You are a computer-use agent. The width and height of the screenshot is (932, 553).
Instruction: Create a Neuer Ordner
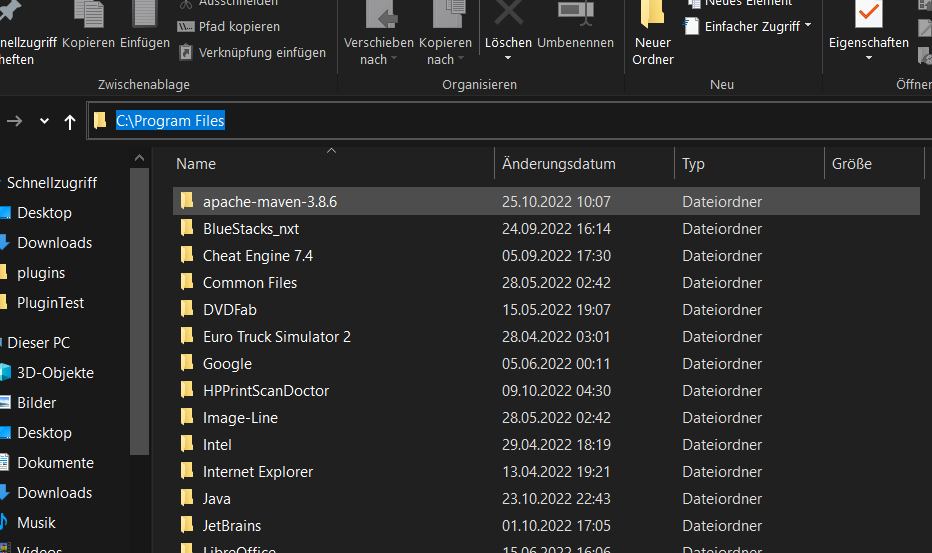click(653, 33)
